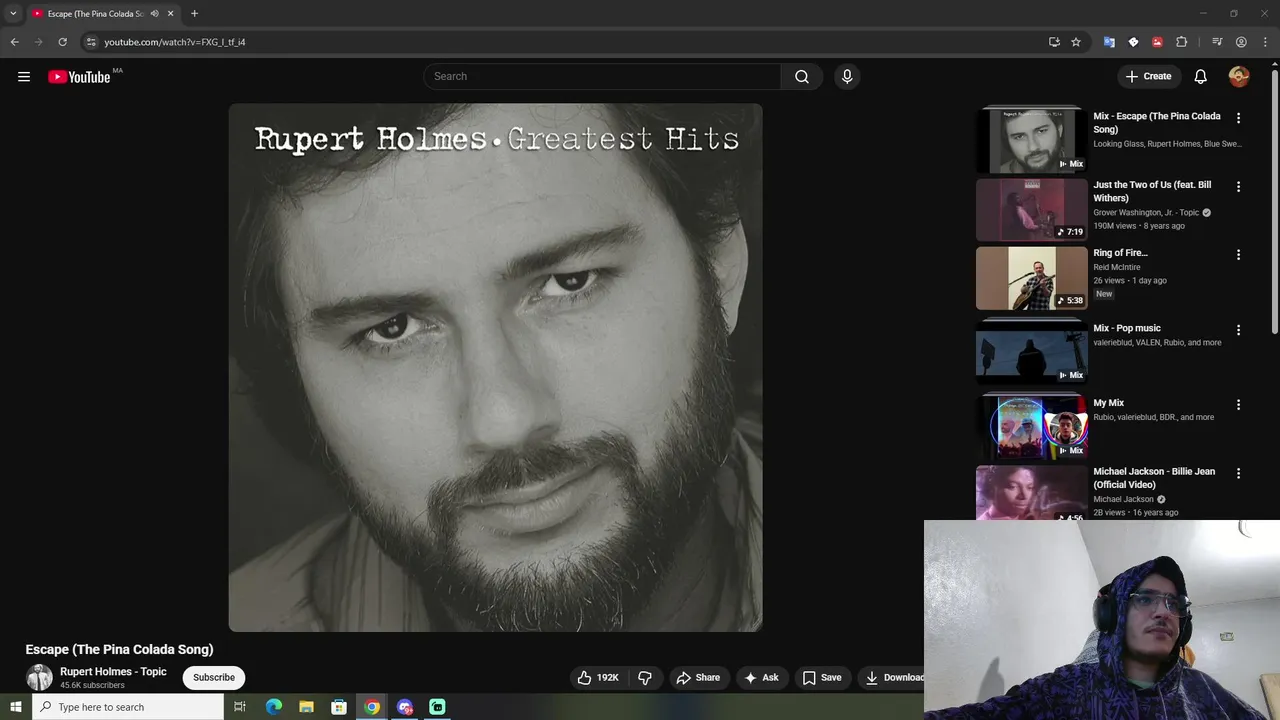Screen dimensions: 1280x720
Task: Click the Ask AI button
Action: (x=761, y=678)
